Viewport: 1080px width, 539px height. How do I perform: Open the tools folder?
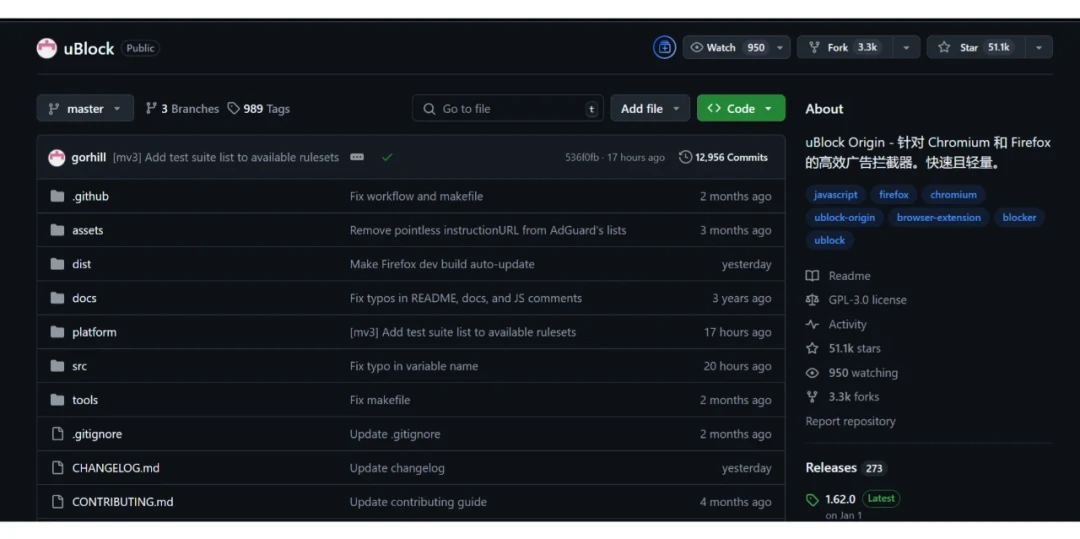click(85, 400)
